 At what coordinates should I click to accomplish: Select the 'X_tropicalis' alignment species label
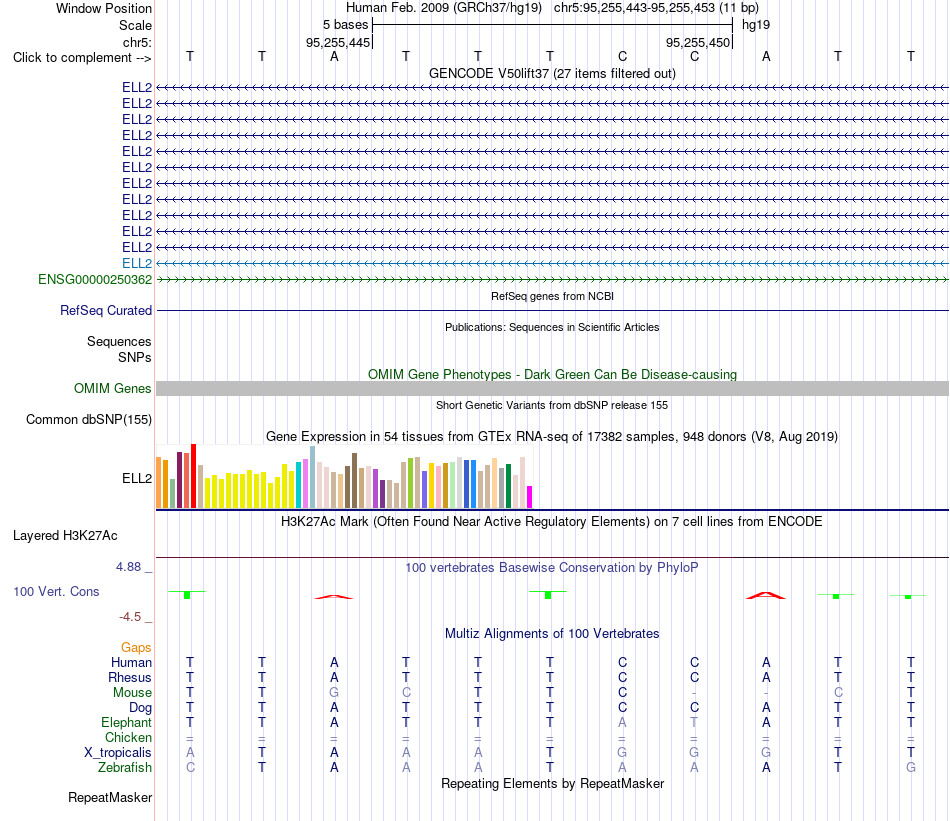click(x=118, y=753)
